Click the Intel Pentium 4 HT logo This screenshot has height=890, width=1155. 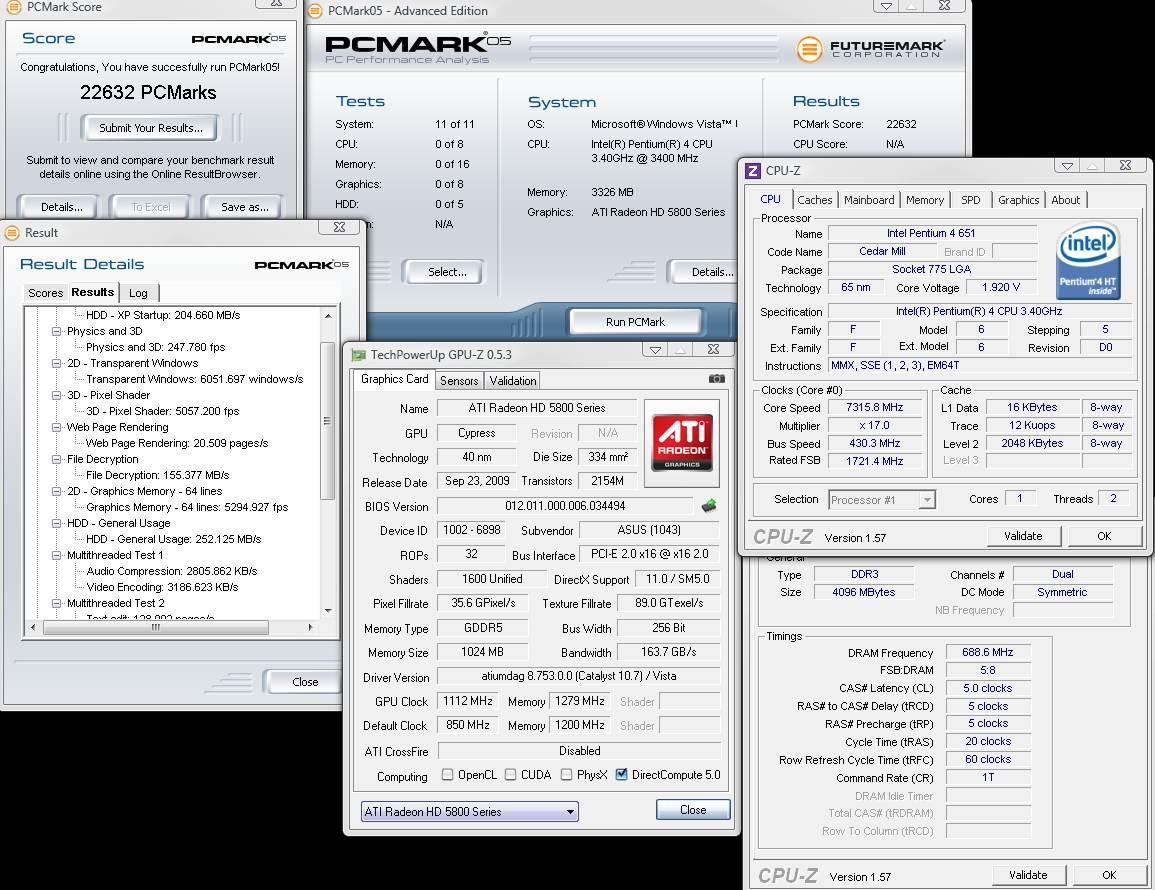tap(1087, 262)
